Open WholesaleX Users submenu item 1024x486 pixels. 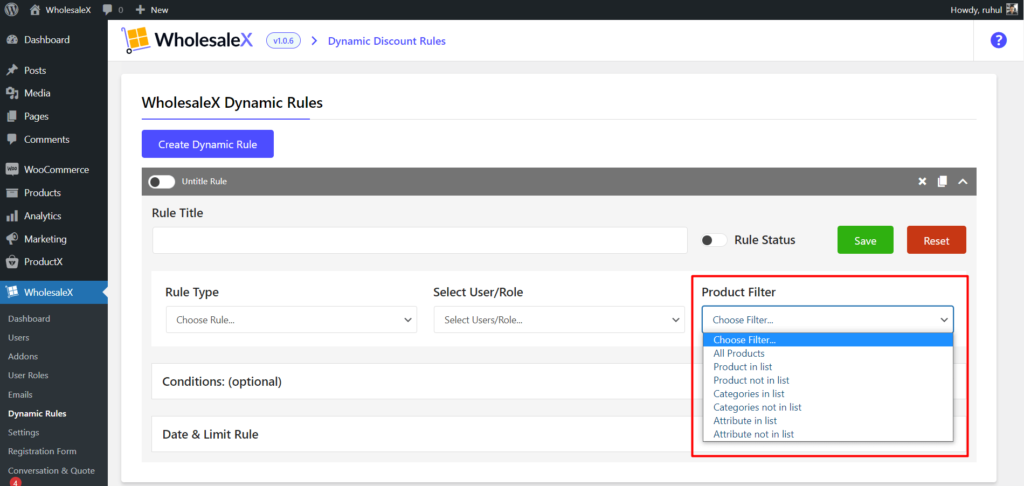pyautogui.click(x=18, y=338)
